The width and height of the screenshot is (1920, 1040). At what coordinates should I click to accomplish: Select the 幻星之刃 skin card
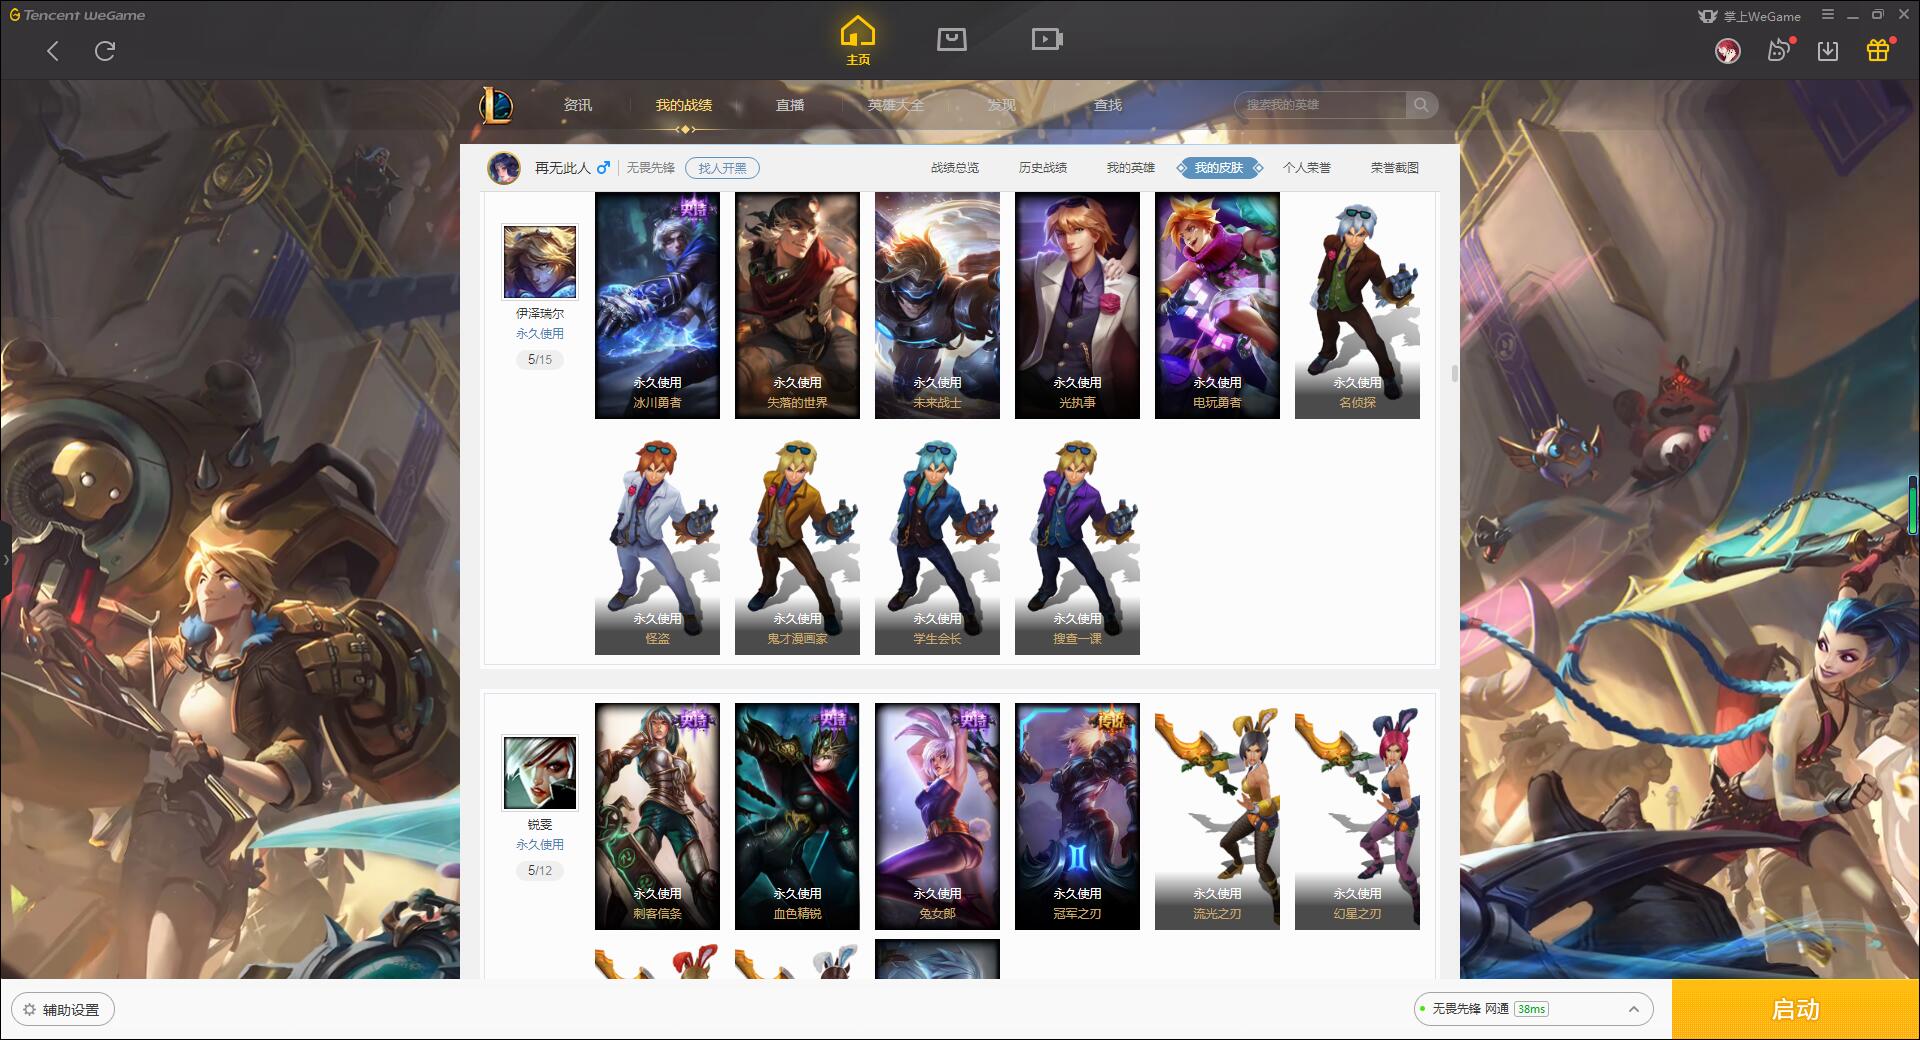click(x=1357, y=816)
